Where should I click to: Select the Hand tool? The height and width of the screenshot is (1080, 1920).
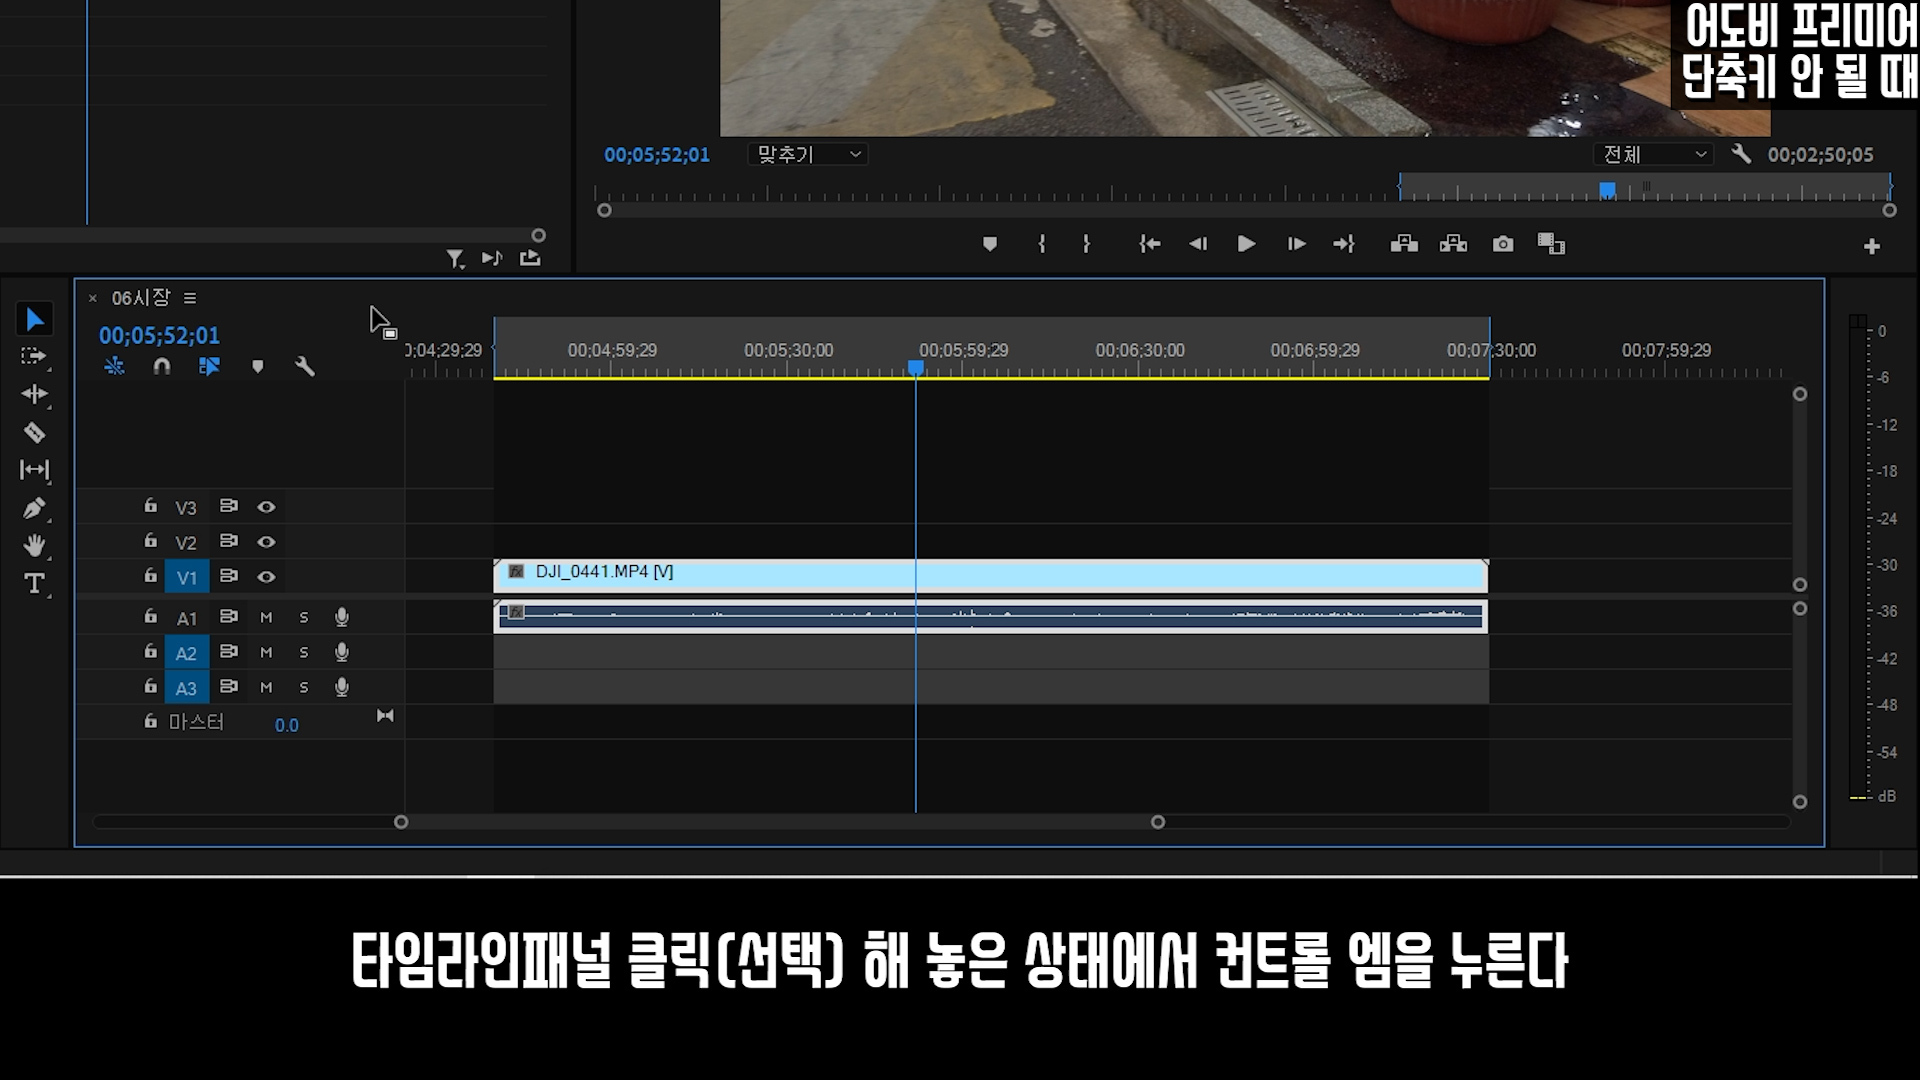coord(34,546)
